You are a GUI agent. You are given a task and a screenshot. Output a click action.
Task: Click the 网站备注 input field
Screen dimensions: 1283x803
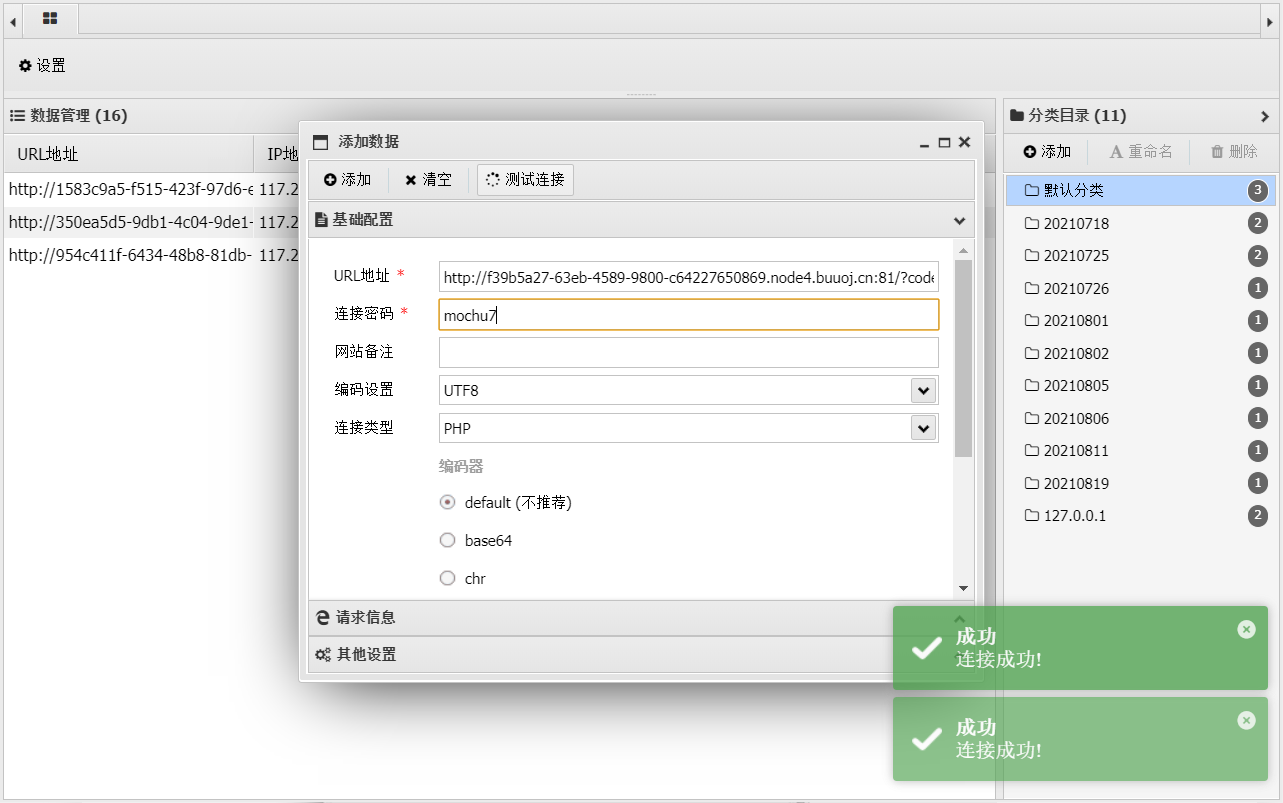(688, 352)
